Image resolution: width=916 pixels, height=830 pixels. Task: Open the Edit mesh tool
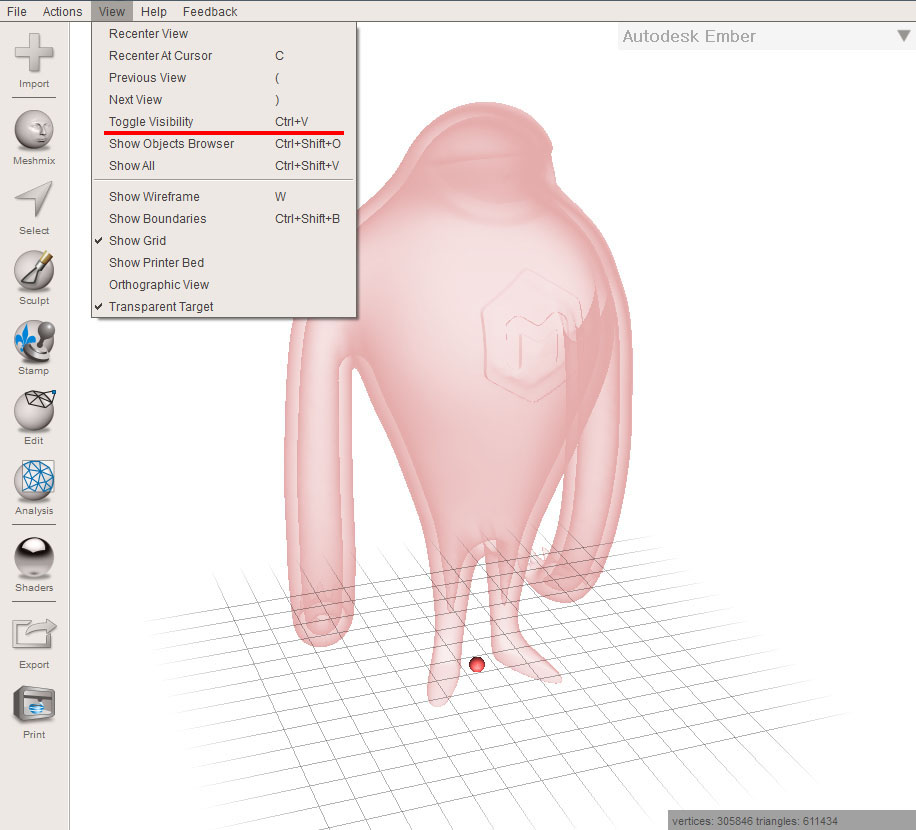[x=34, y=410]
